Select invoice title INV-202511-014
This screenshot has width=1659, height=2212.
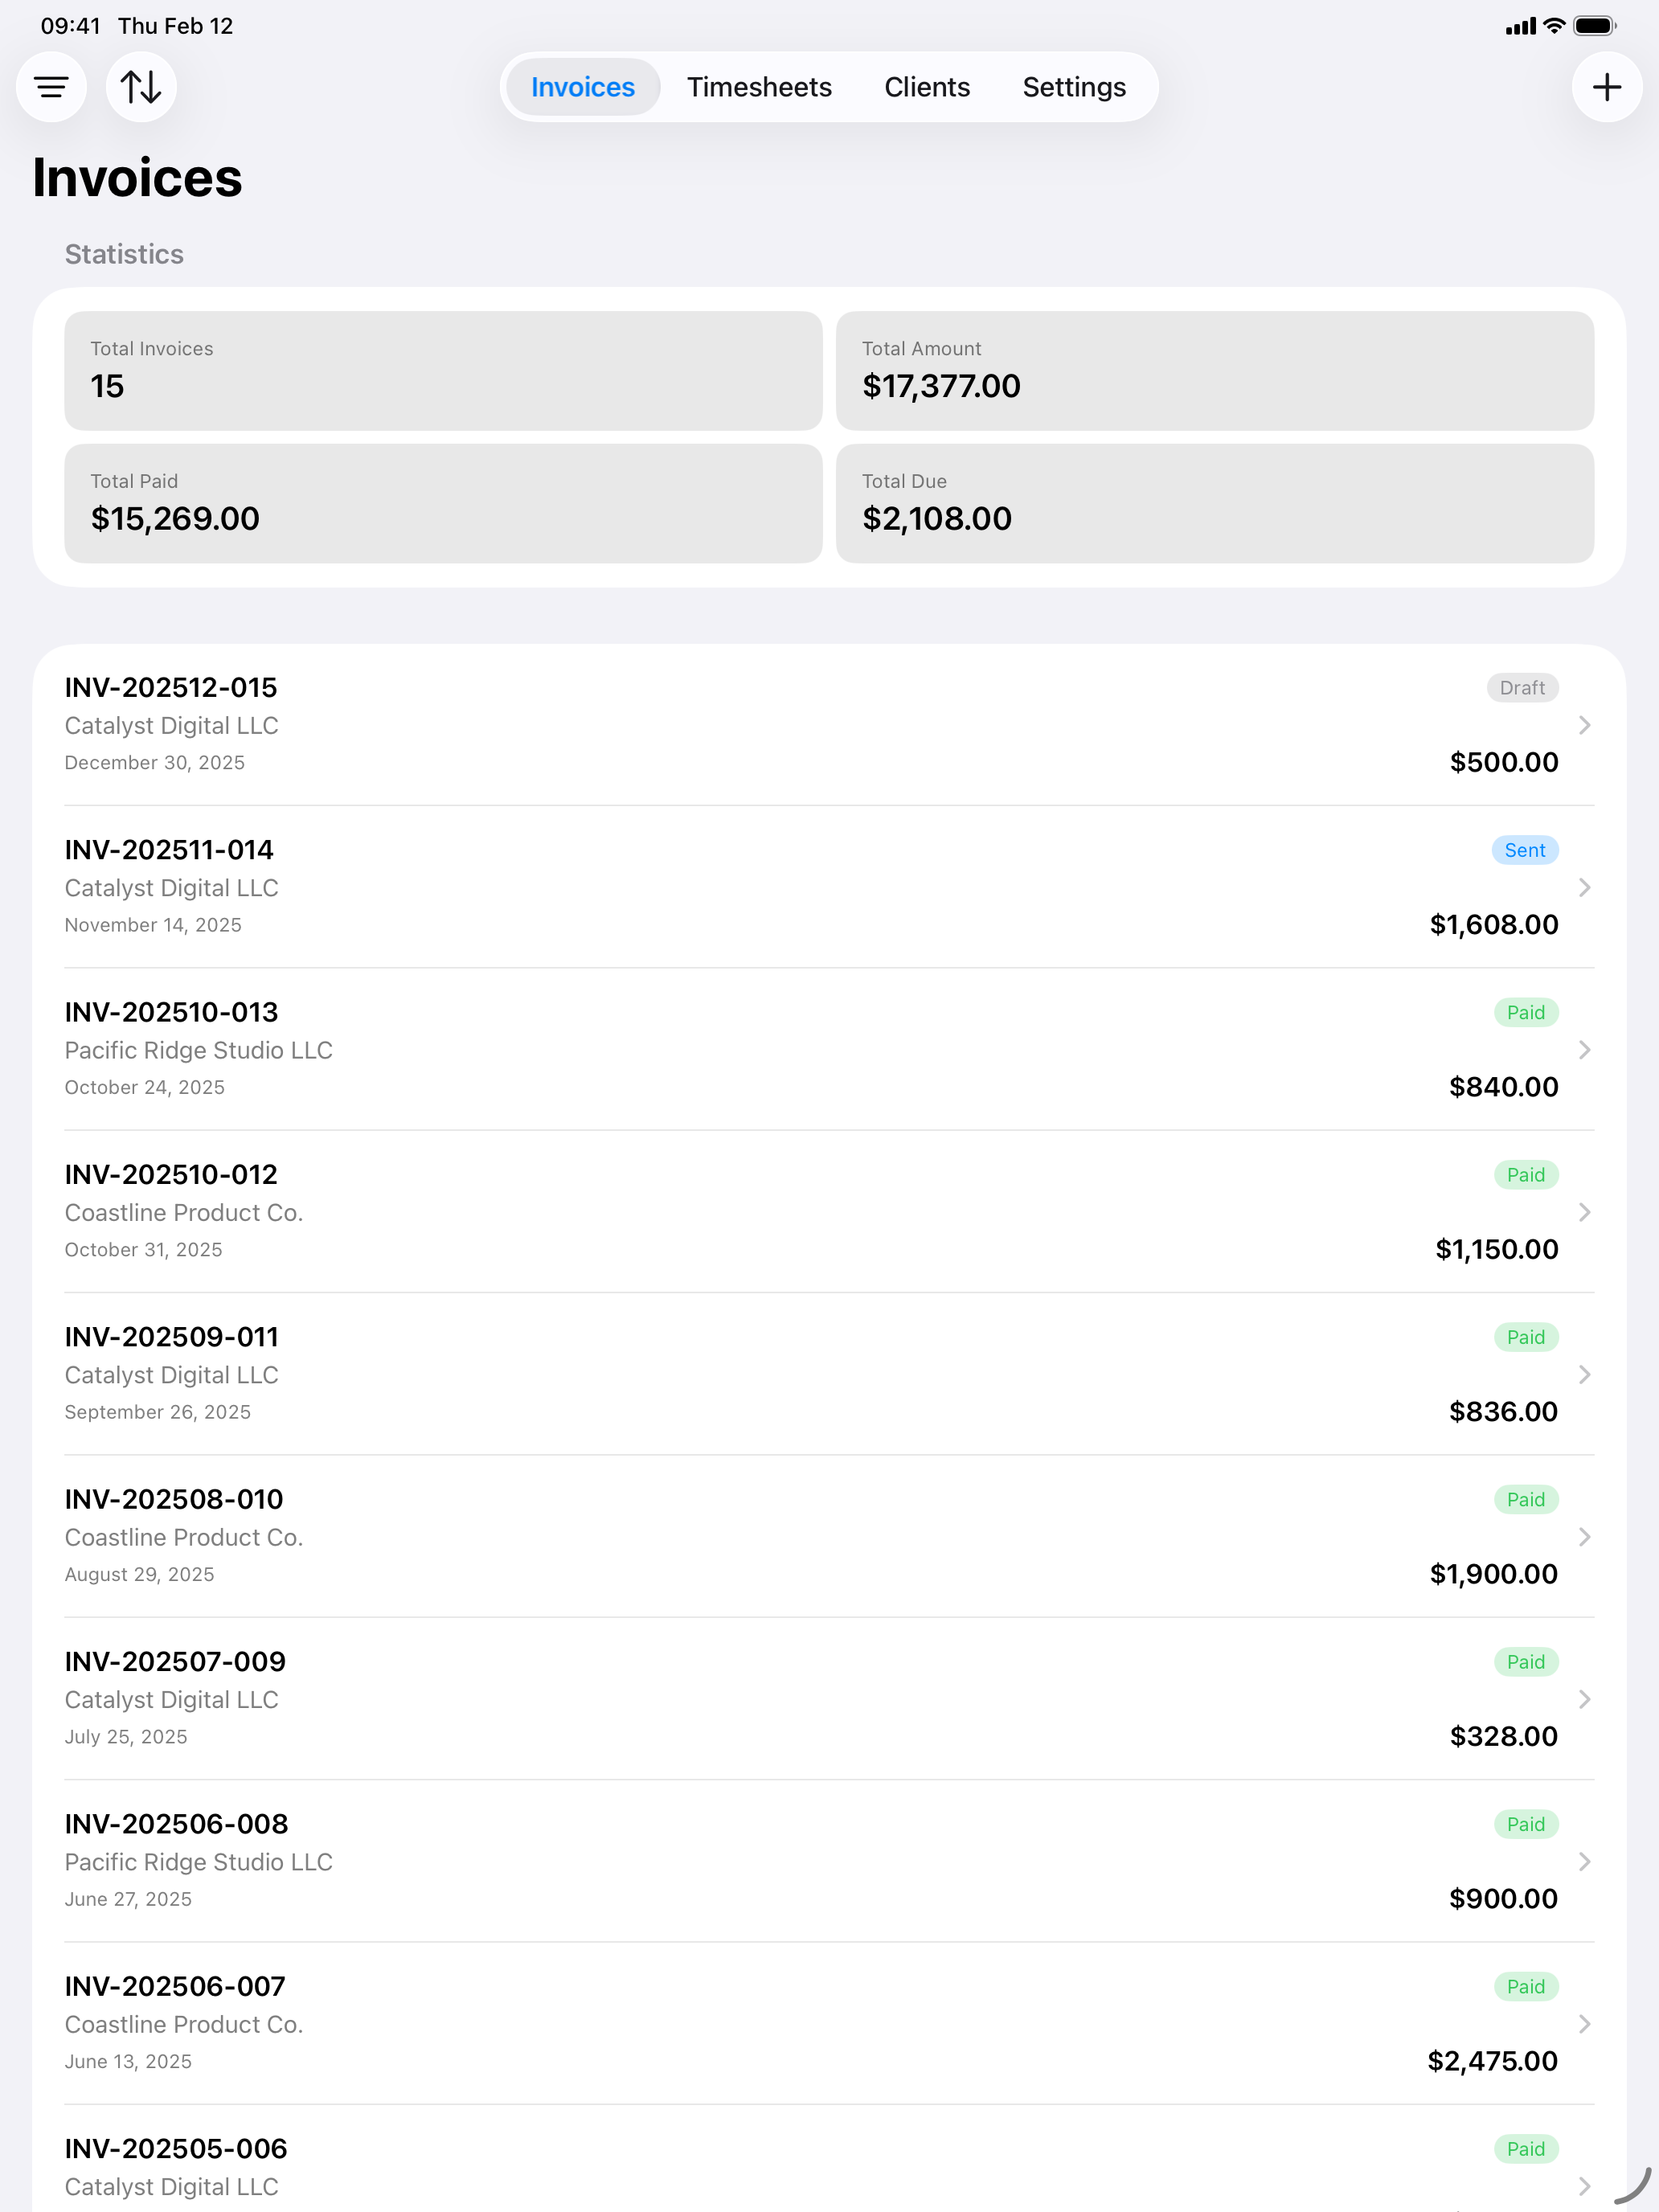[169, 850]
